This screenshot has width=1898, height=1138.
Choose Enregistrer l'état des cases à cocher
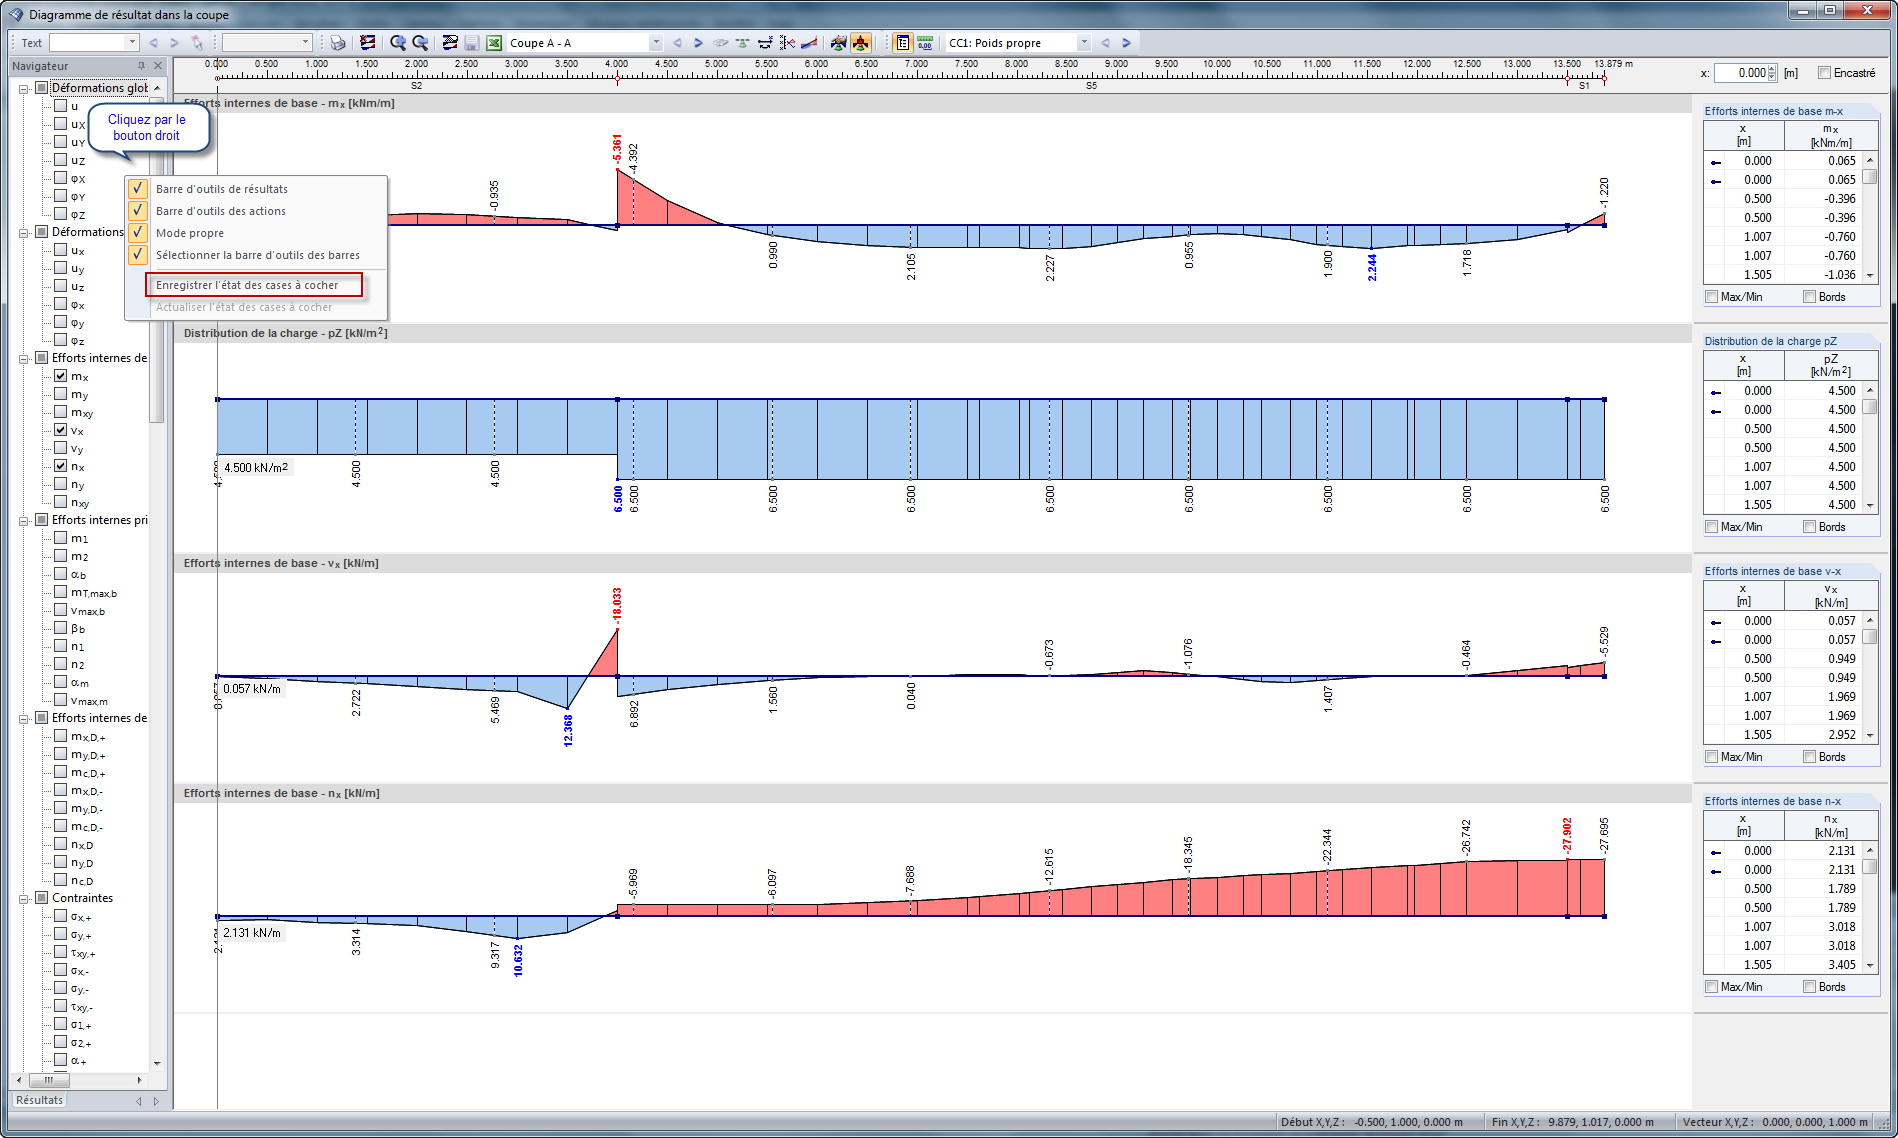pos(257,285)
